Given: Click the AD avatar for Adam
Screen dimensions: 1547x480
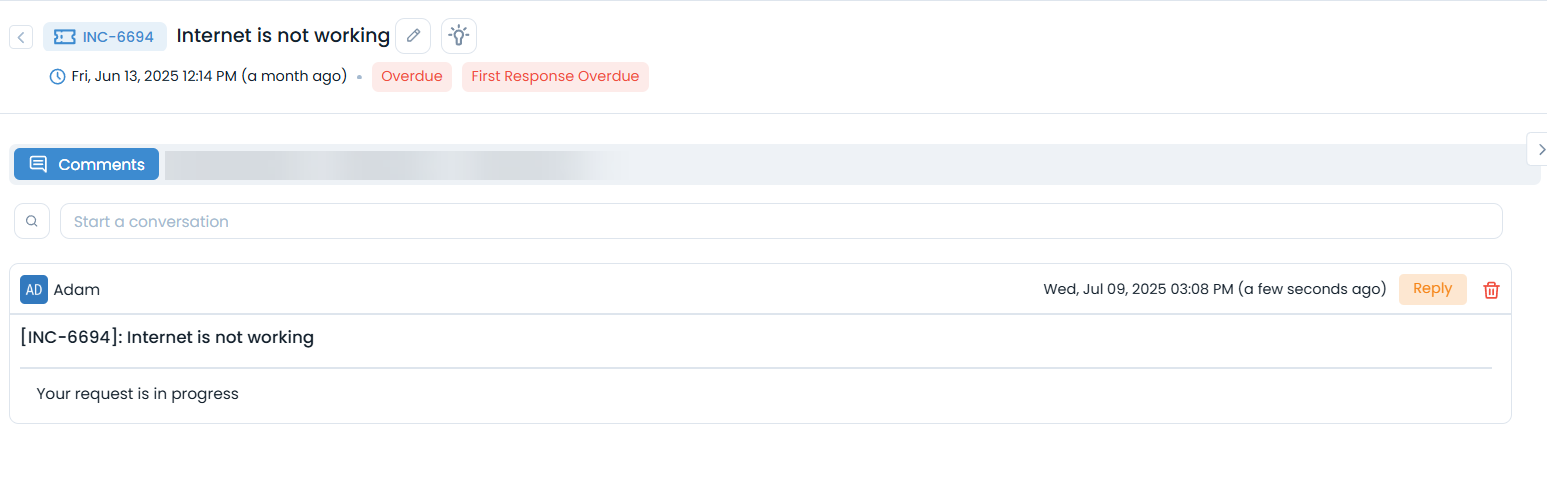Looking at the screenshot, I should (34, 290).
